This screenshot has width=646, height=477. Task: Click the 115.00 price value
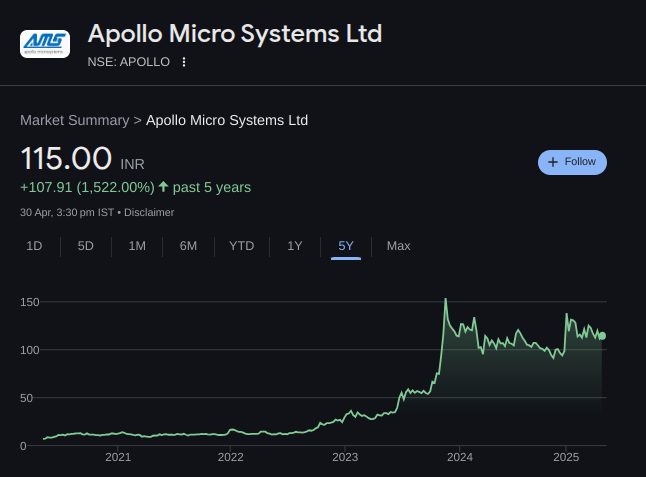[66, 158]
